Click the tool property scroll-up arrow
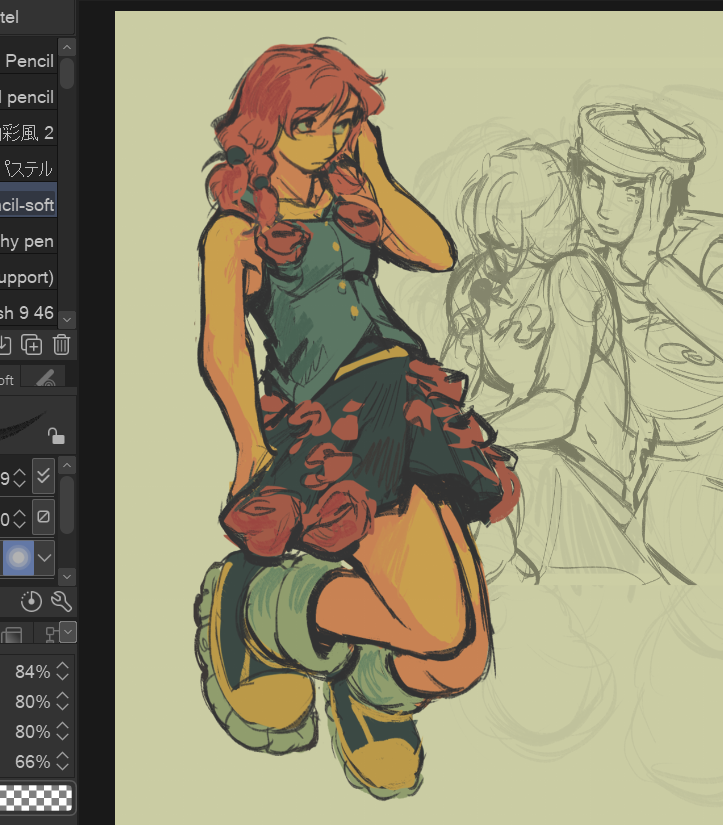 (x=67, y=465)
